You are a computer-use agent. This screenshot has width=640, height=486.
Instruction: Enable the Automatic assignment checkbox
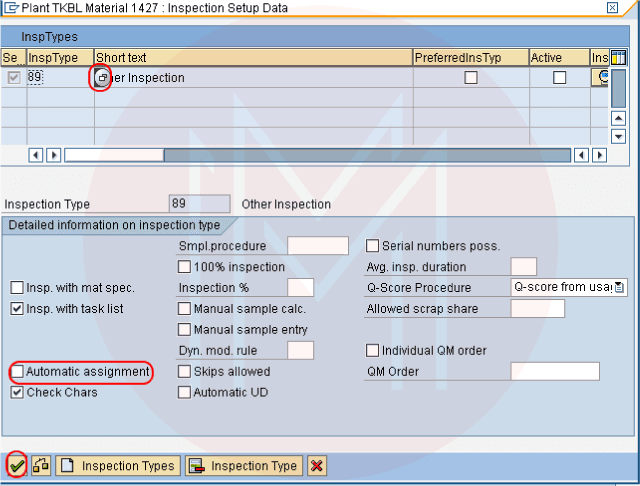(x=17, y=372)
